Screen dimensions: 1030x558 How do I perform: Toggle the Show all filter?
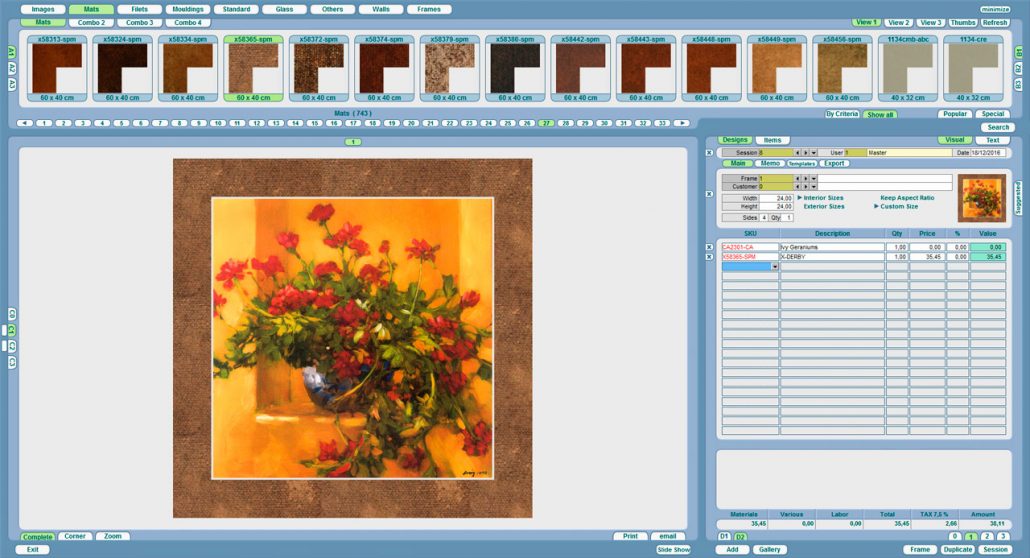(x=880, y=114)
